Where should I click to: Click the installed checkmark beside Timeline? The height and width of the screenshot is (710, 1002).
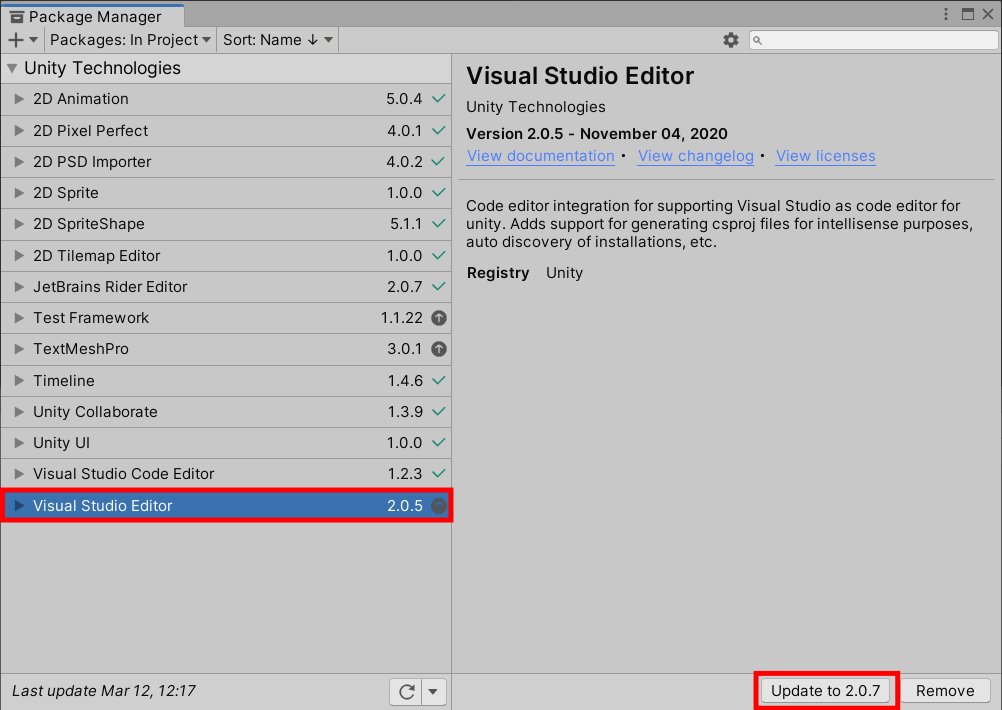(x=438, y=380)
